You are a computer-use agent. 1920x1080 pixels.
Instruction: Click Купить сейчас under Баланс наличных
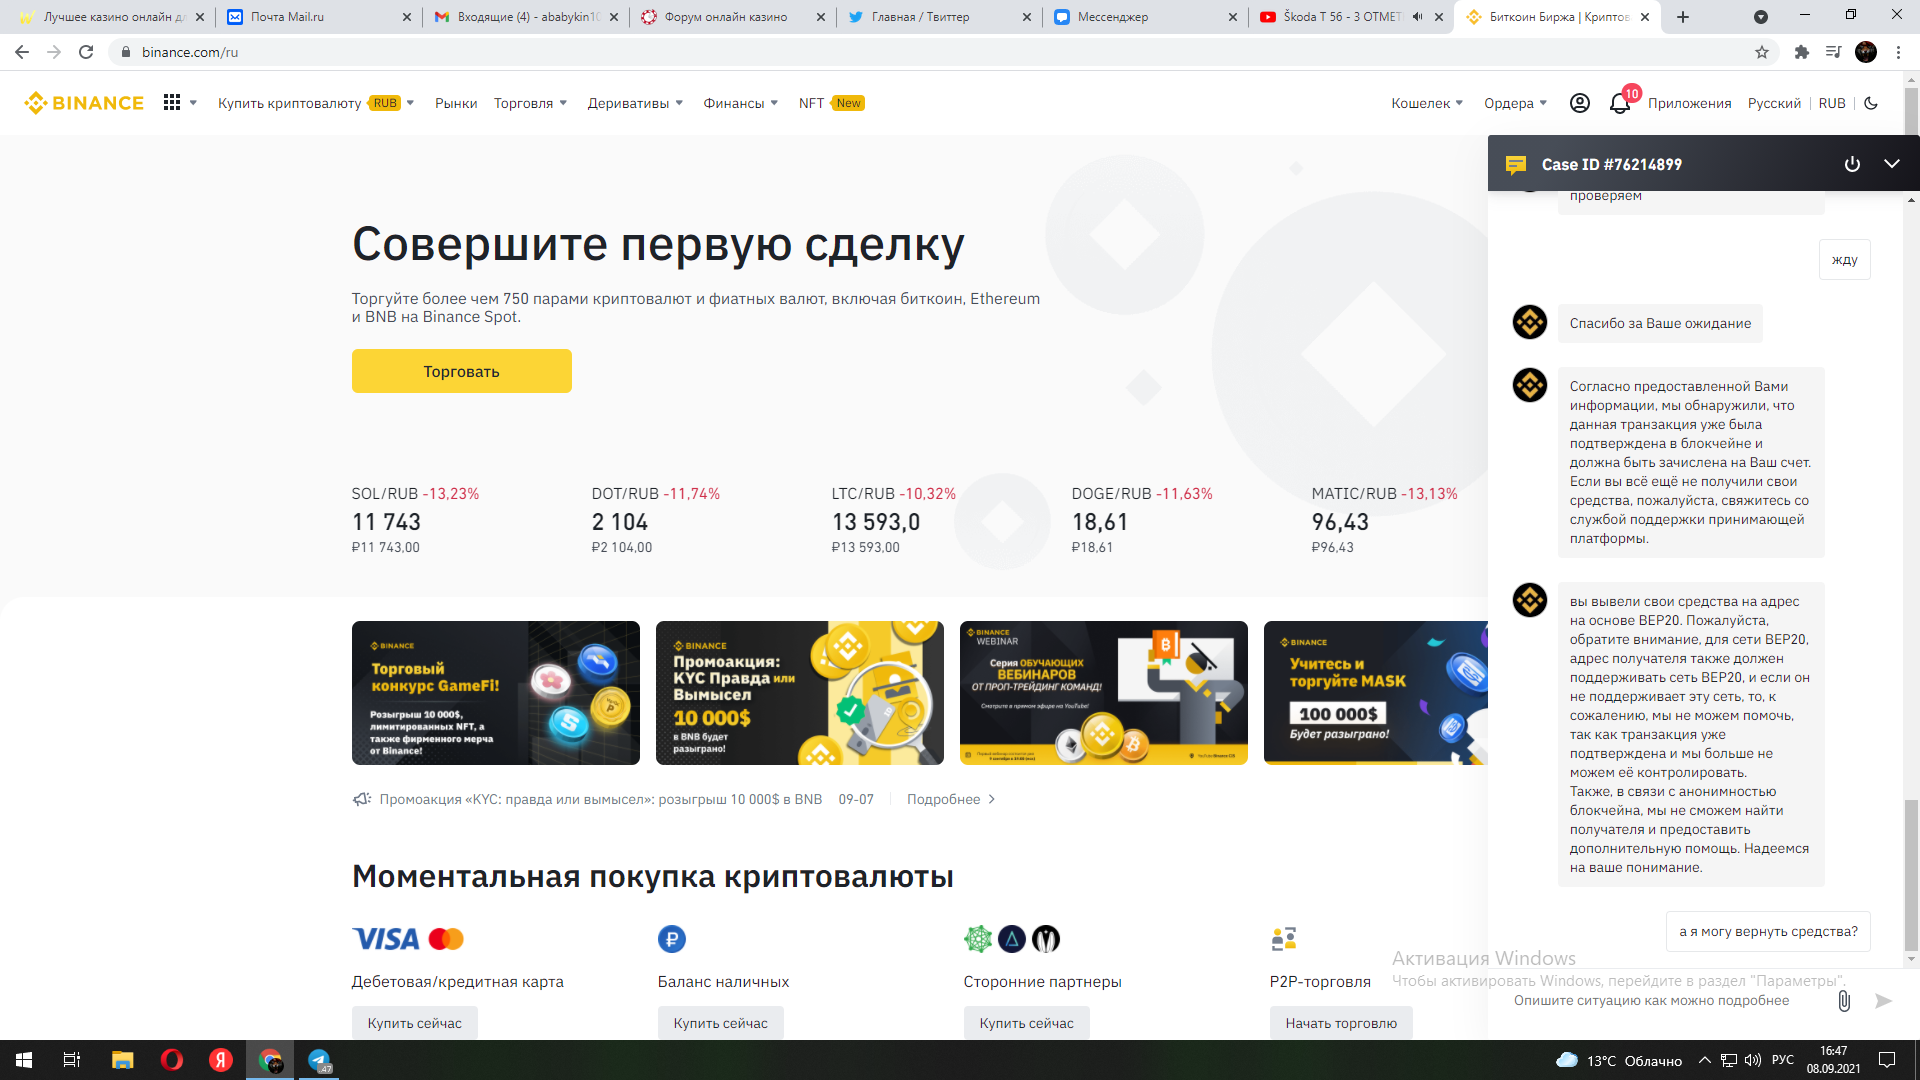click(720, 1023)
